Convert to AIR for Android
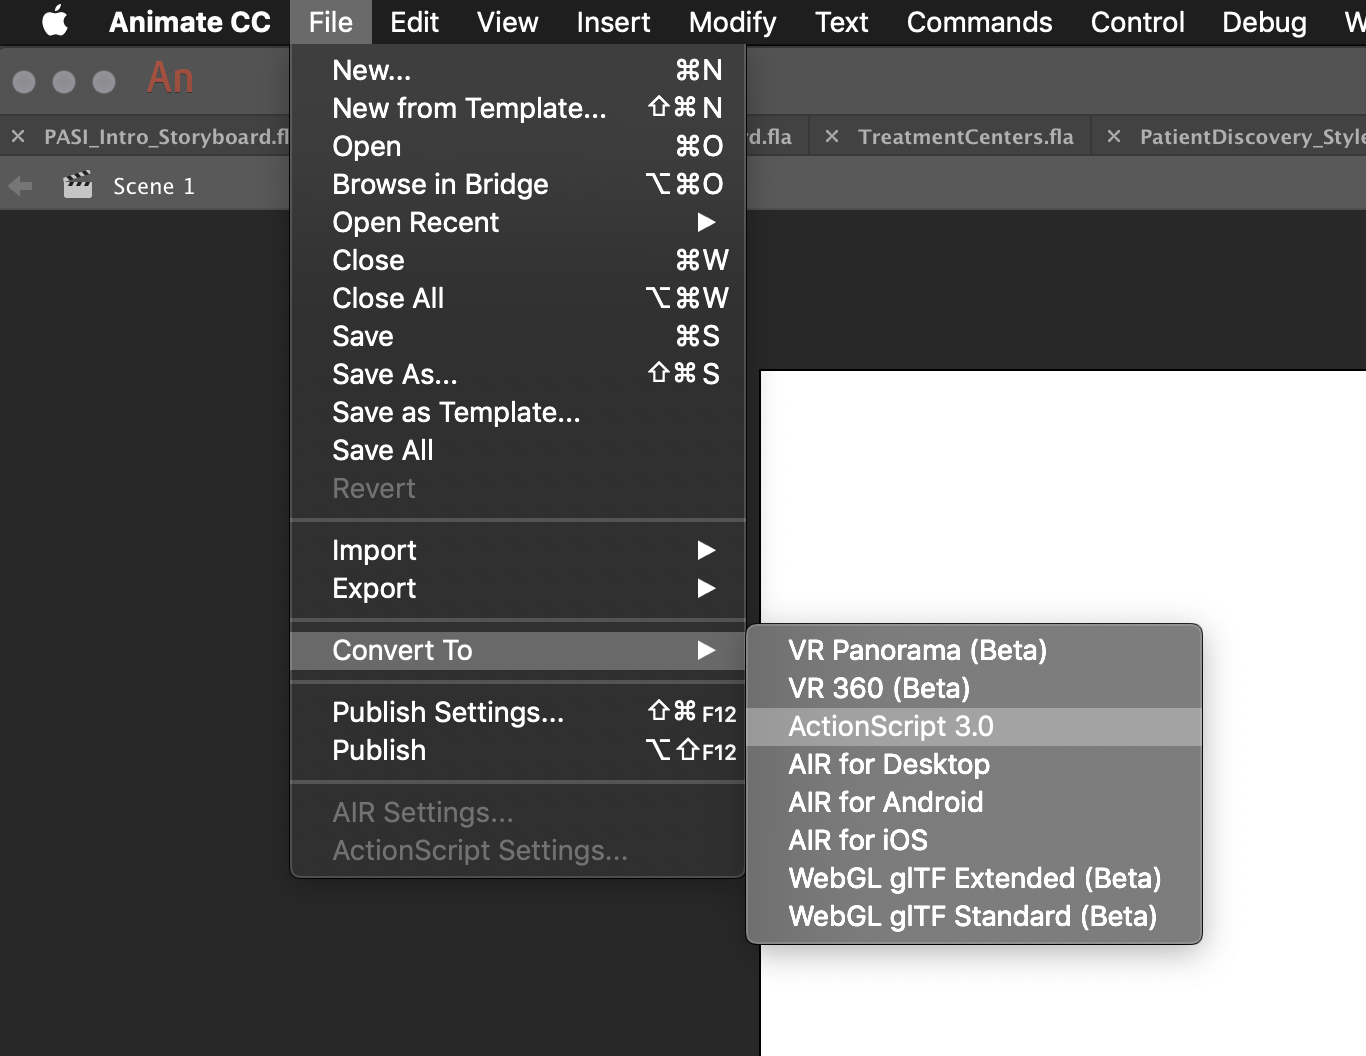 pos(974,802)
